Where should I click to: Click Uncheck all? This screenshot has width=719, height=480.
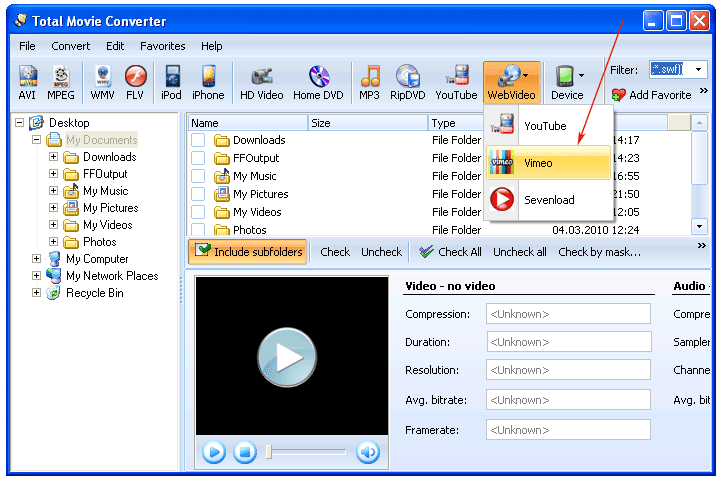[520, 252]
